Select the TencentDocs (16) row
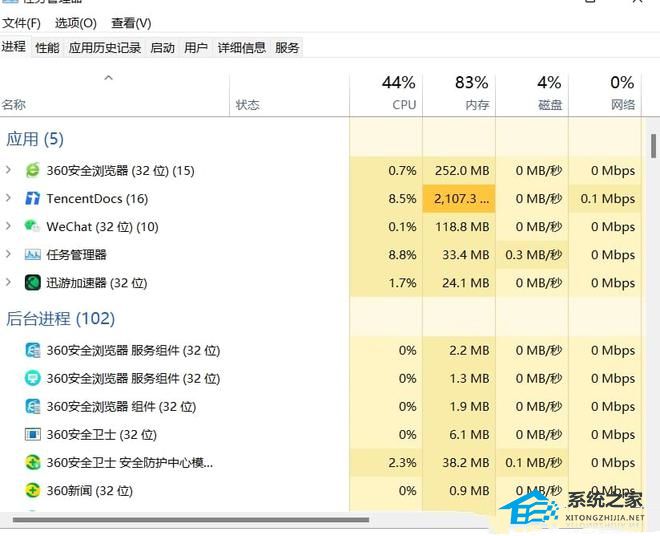This screenshot has height=536, width=660. pyautogui.click(x=321, y=198)
